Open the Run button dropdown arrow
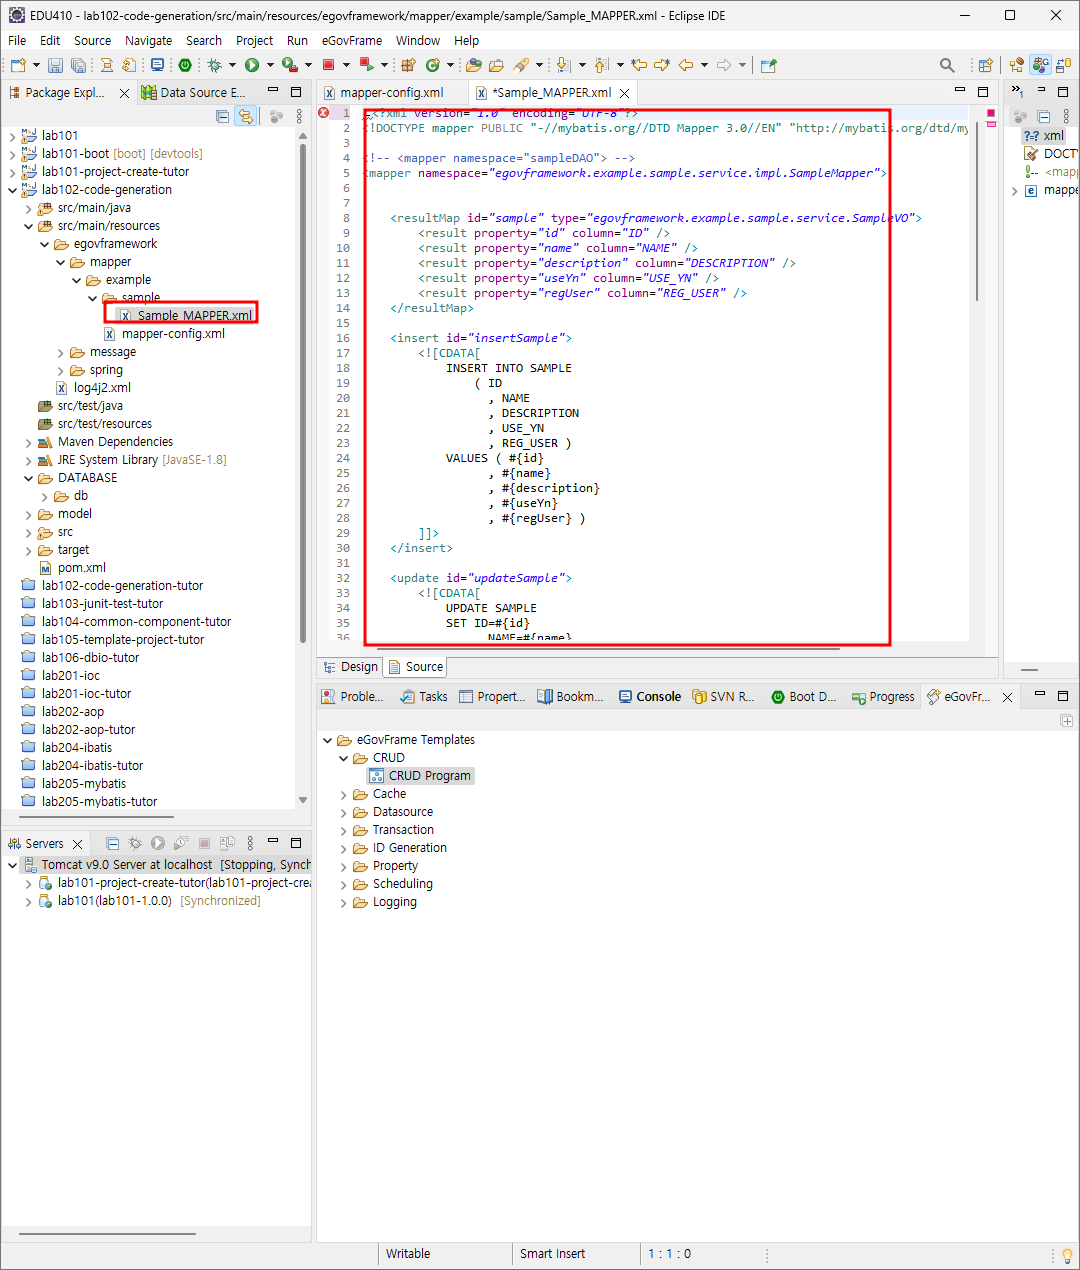Viewport: 1080px width, 1270px height. point(270,65)
